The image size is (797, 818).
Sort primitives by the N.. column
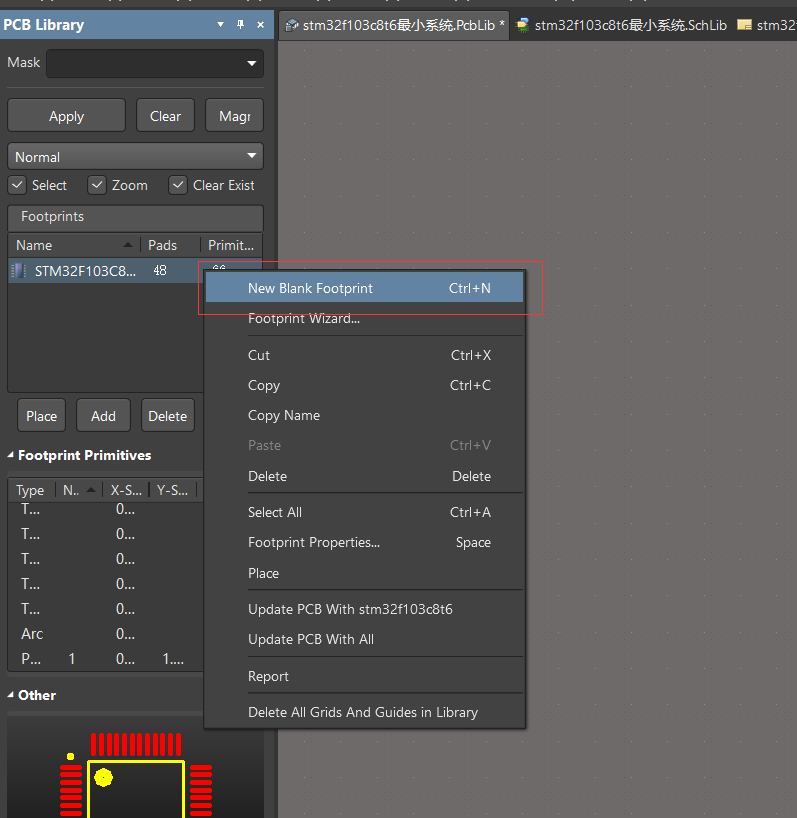coord(79,490)
